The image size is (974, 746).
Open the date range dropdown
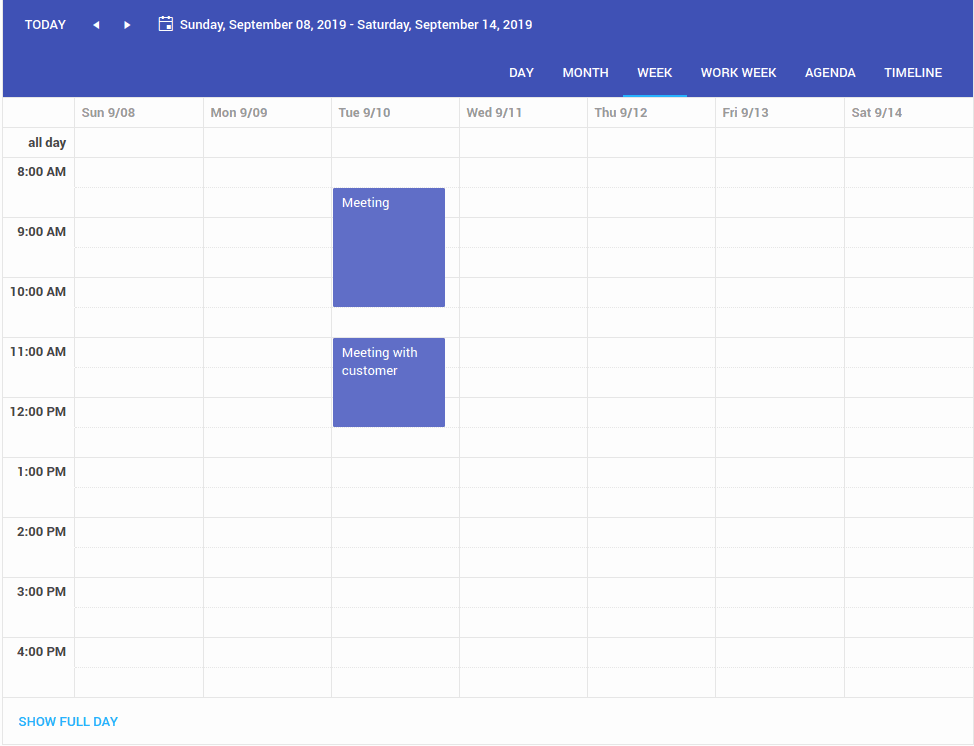point(345,25)
